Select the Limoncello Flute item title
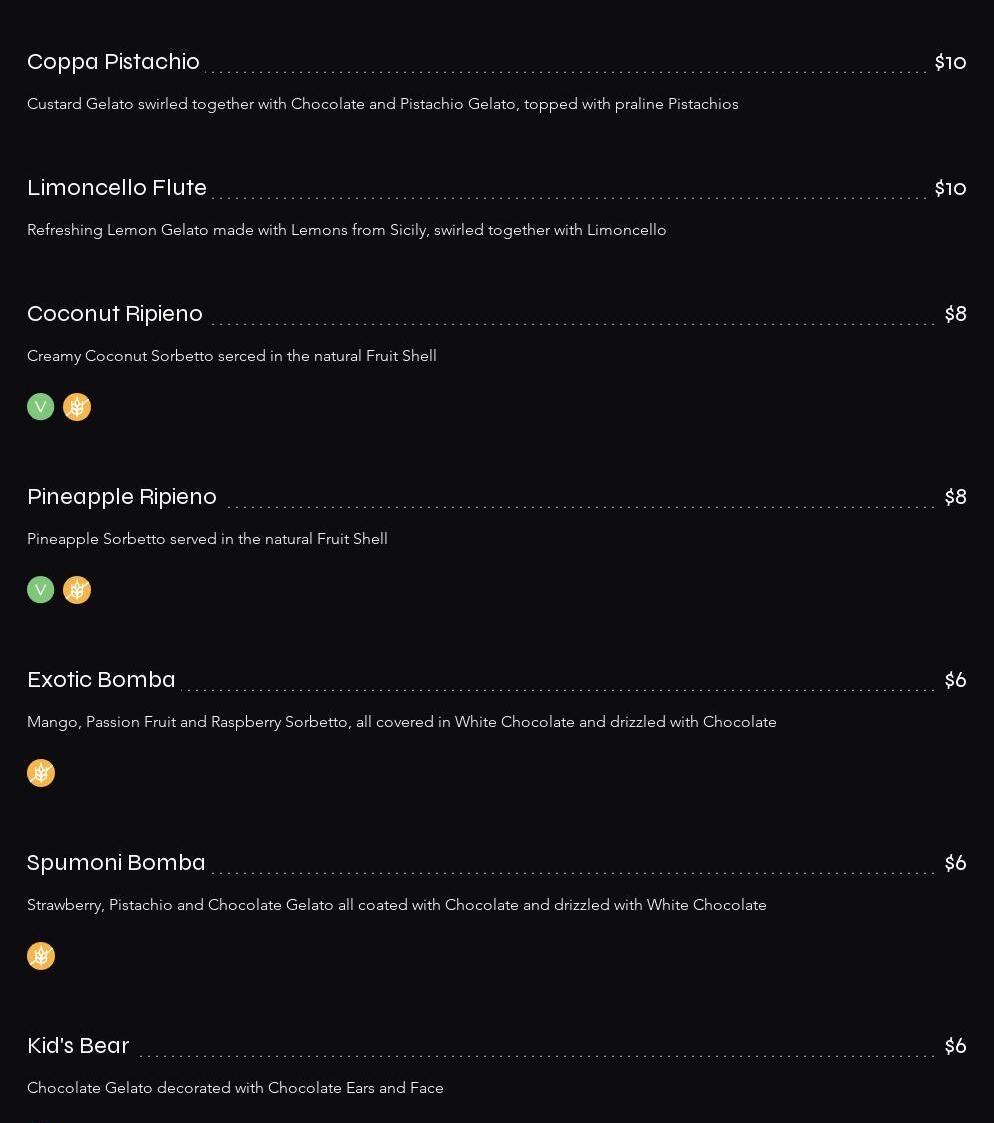 pyautogui.click(x=117, y=188)
